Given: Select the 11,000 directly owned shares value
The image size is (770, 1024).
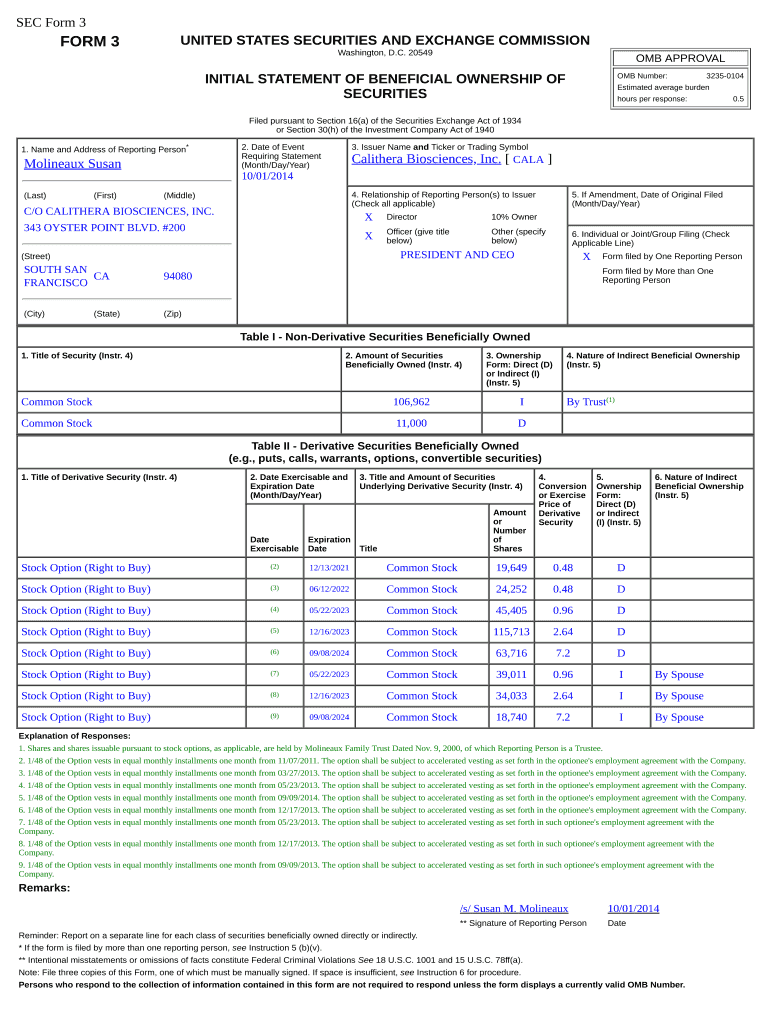Looking at the screenshot, I should coord(411,423).
